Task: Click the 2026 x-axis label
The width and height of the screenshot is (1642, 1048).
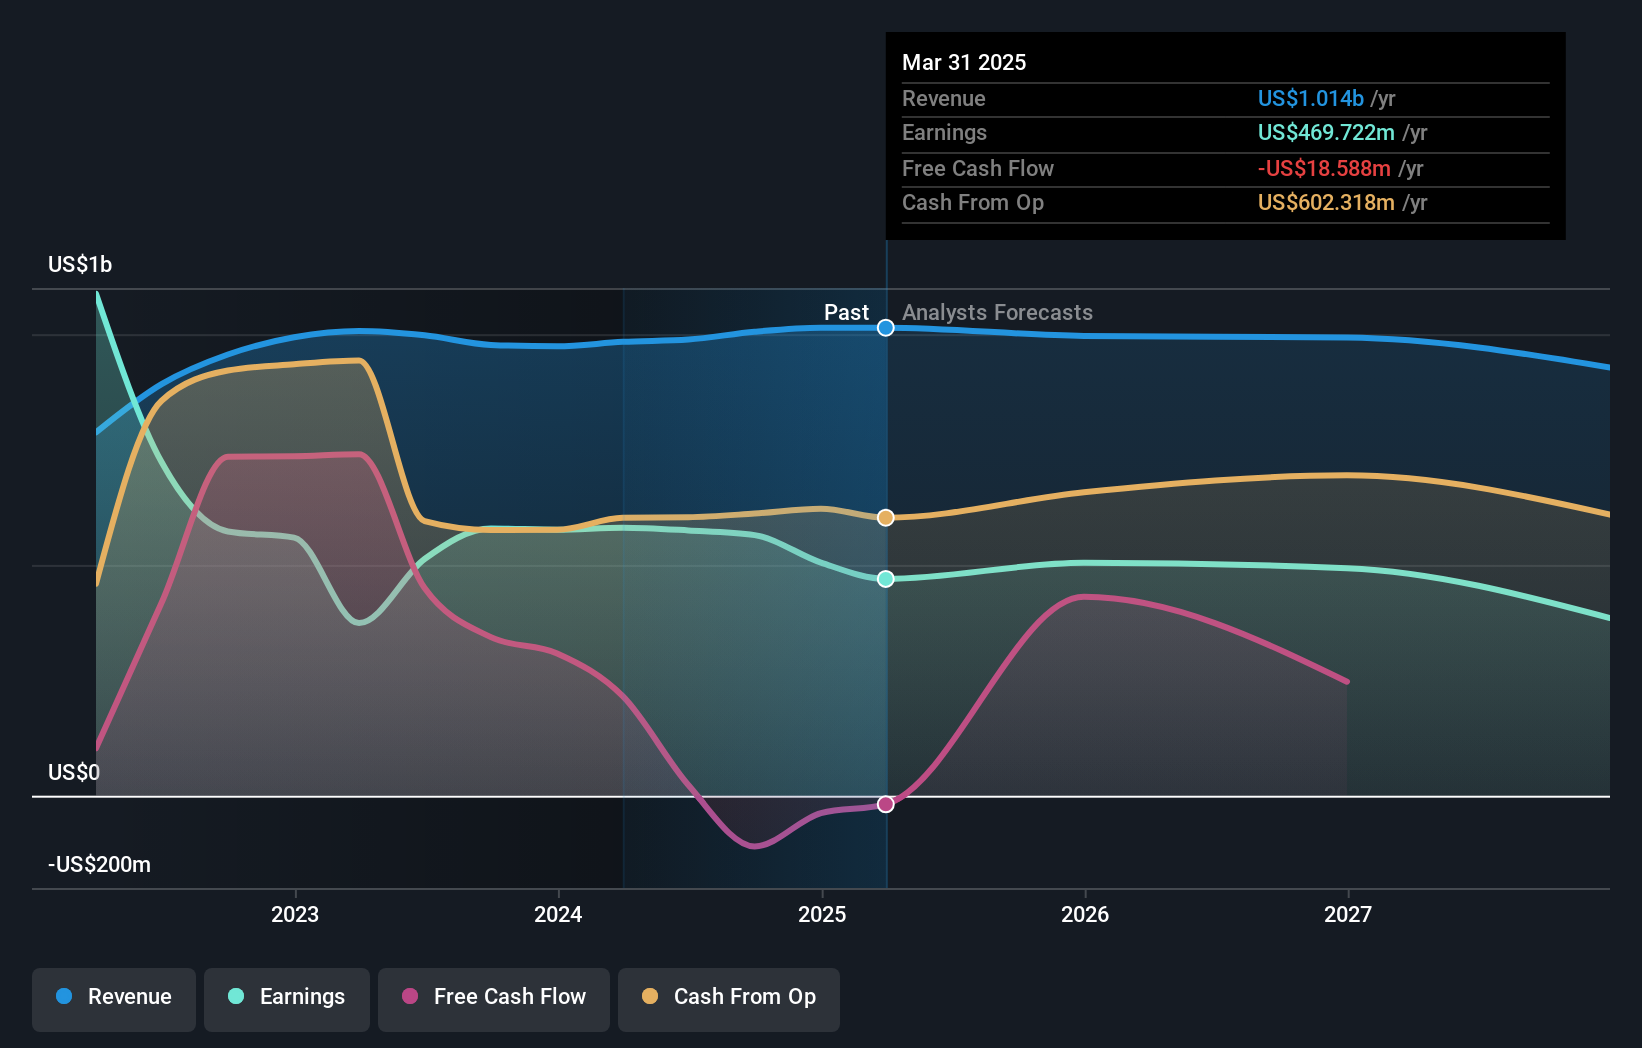Action: (1085, 914)
